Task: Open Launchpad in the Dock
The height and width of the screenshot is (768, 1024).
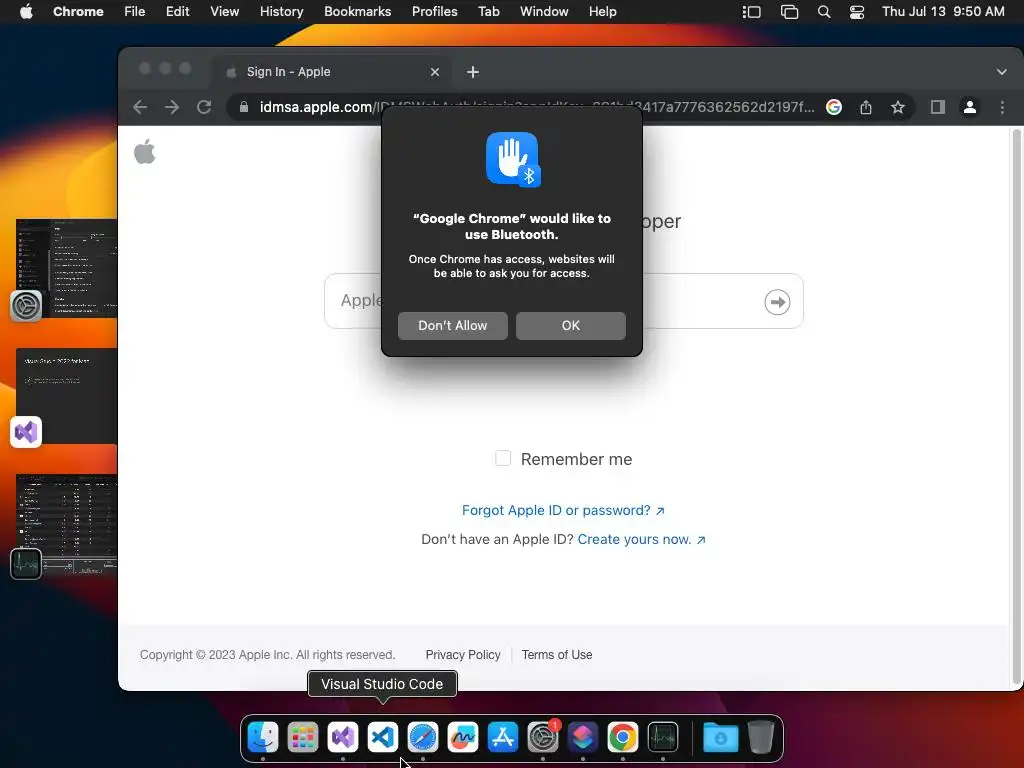Action: pyautogui.click(x=302, y=737)
